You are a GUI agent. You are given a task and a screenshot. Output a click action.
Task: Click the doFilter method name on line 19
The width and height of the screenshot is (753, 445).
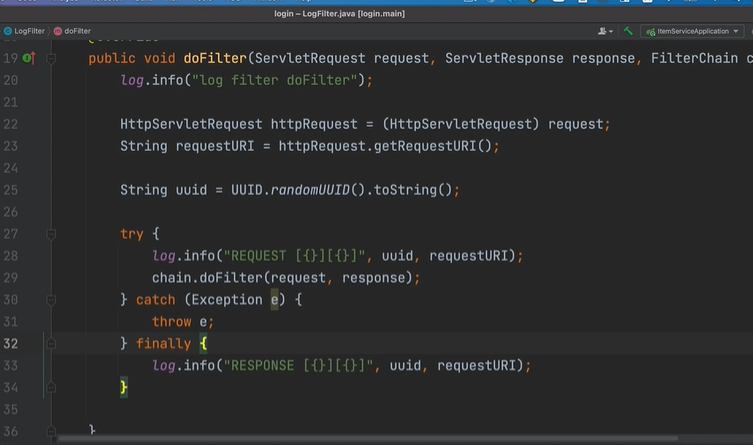click(215, 59)
